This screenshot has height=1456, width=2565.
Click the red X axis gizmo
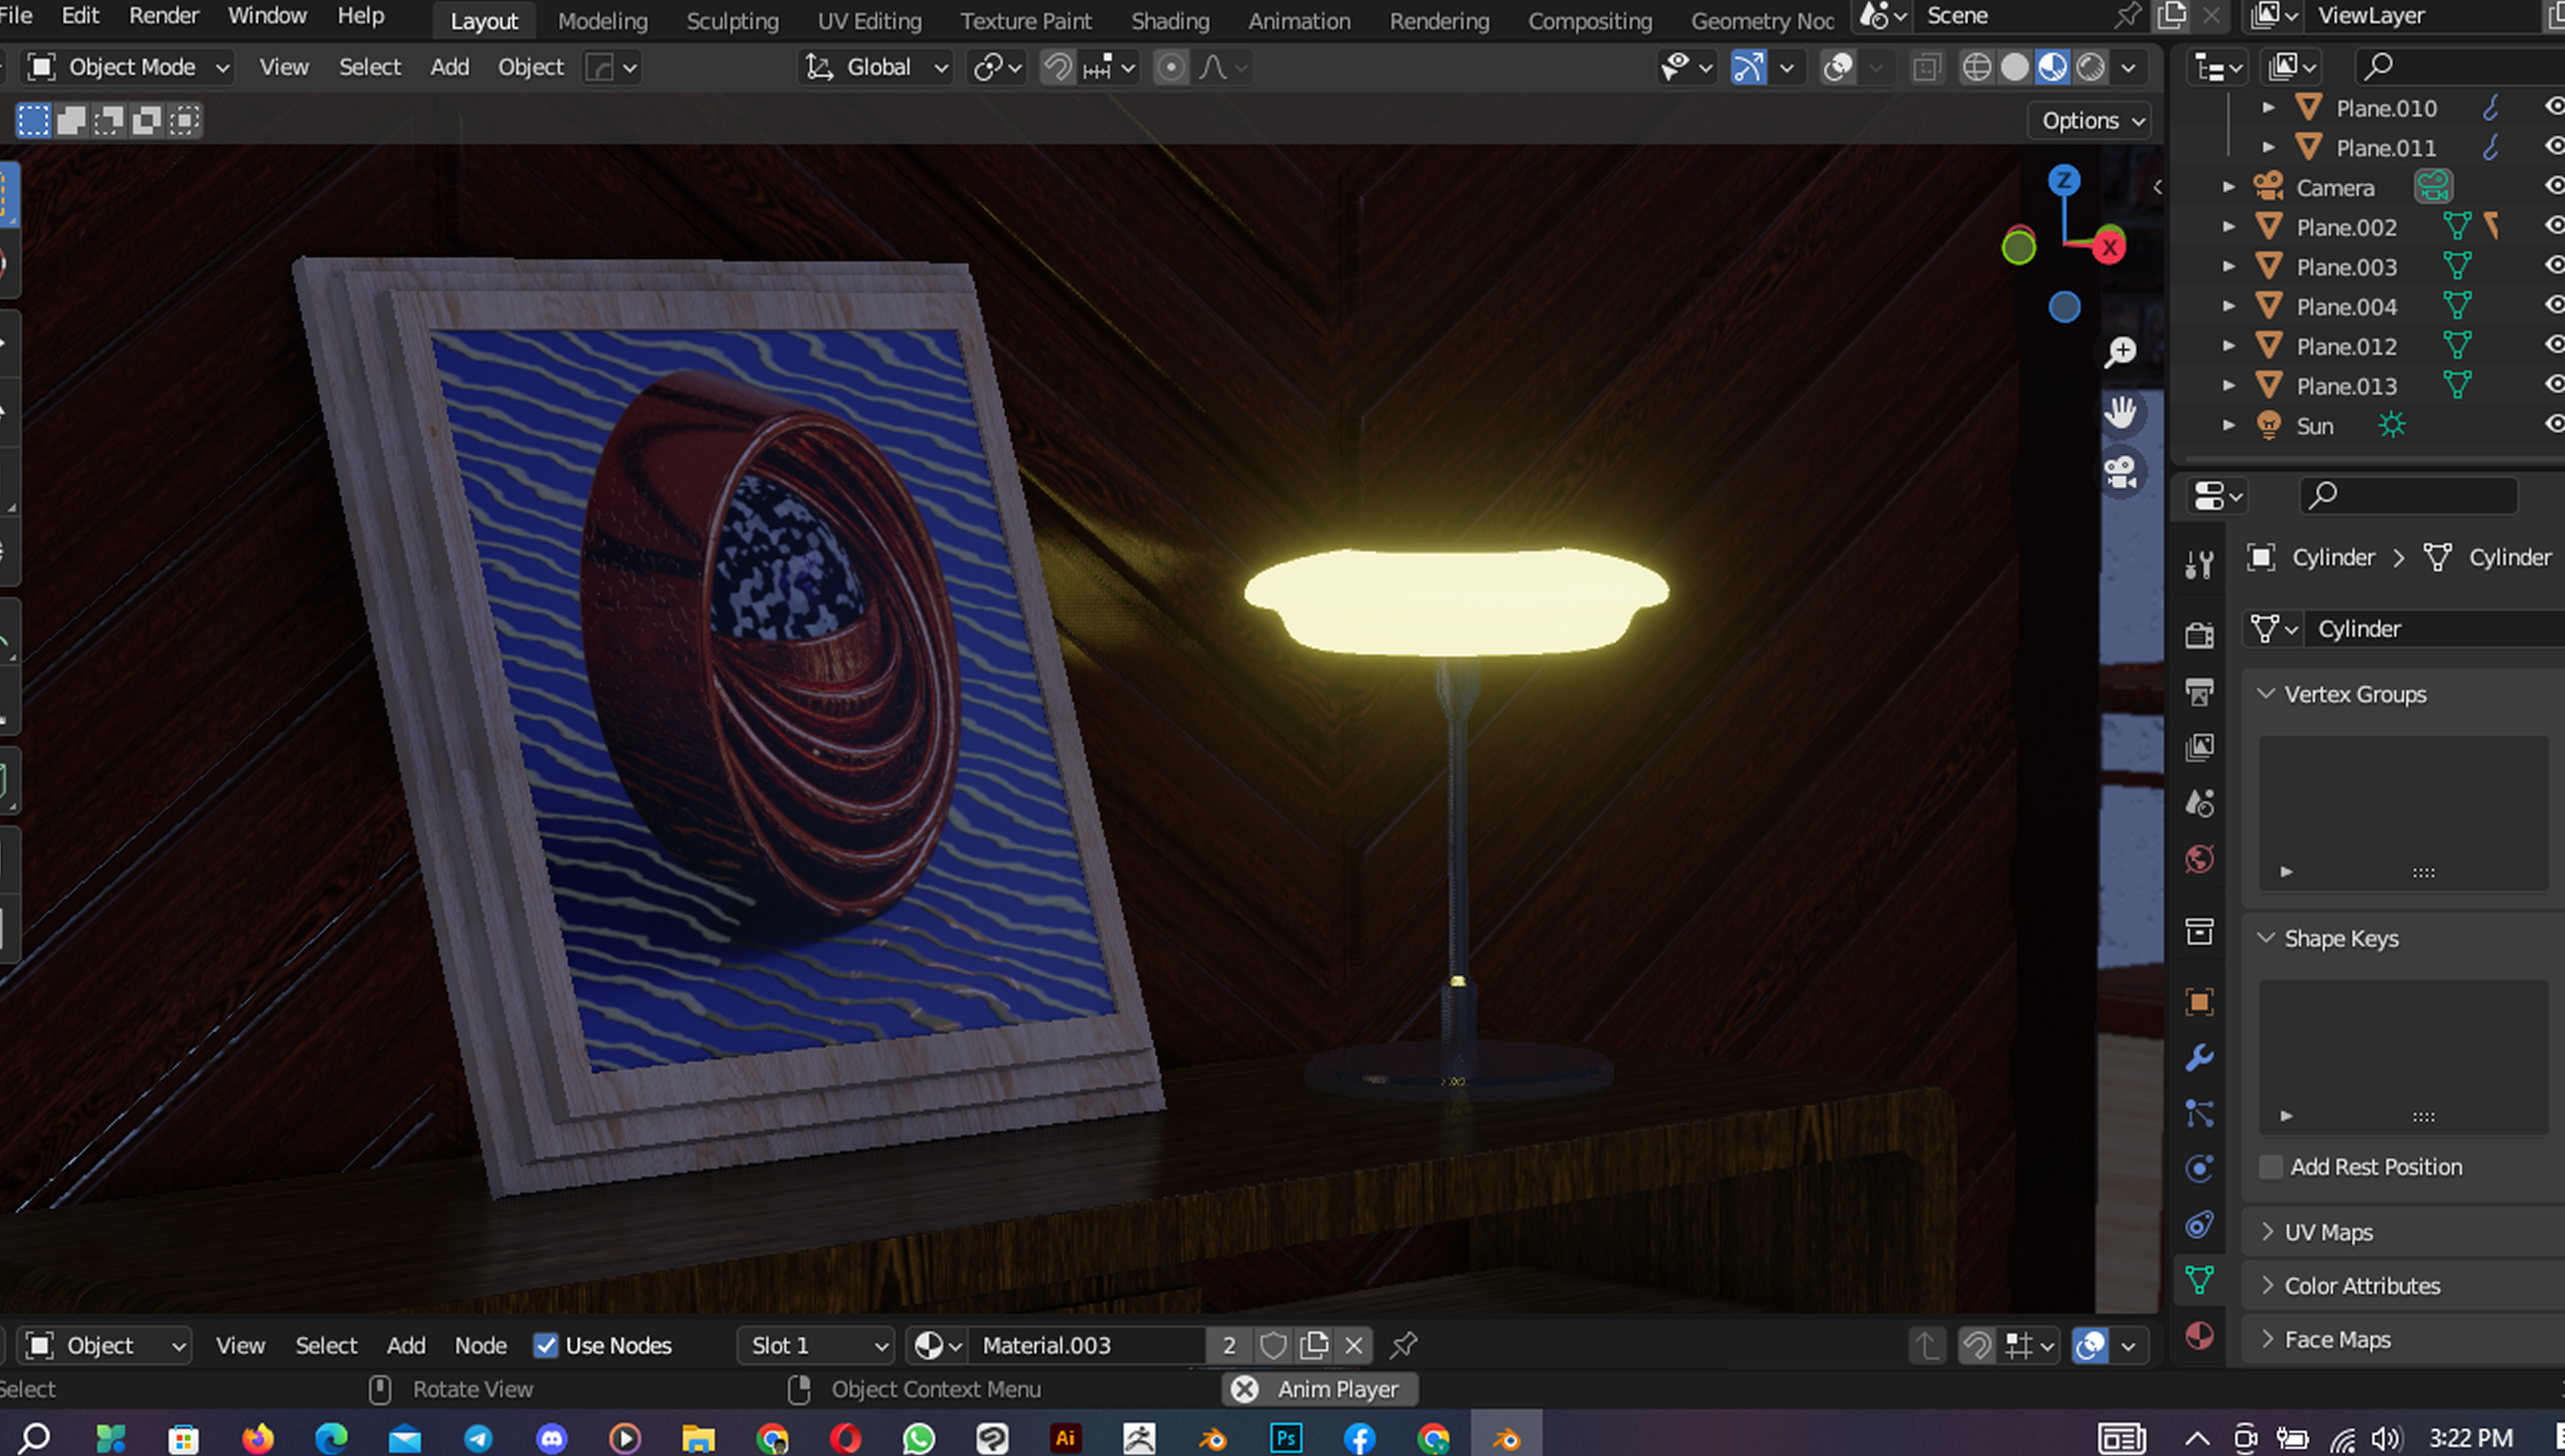[2109, 247]
